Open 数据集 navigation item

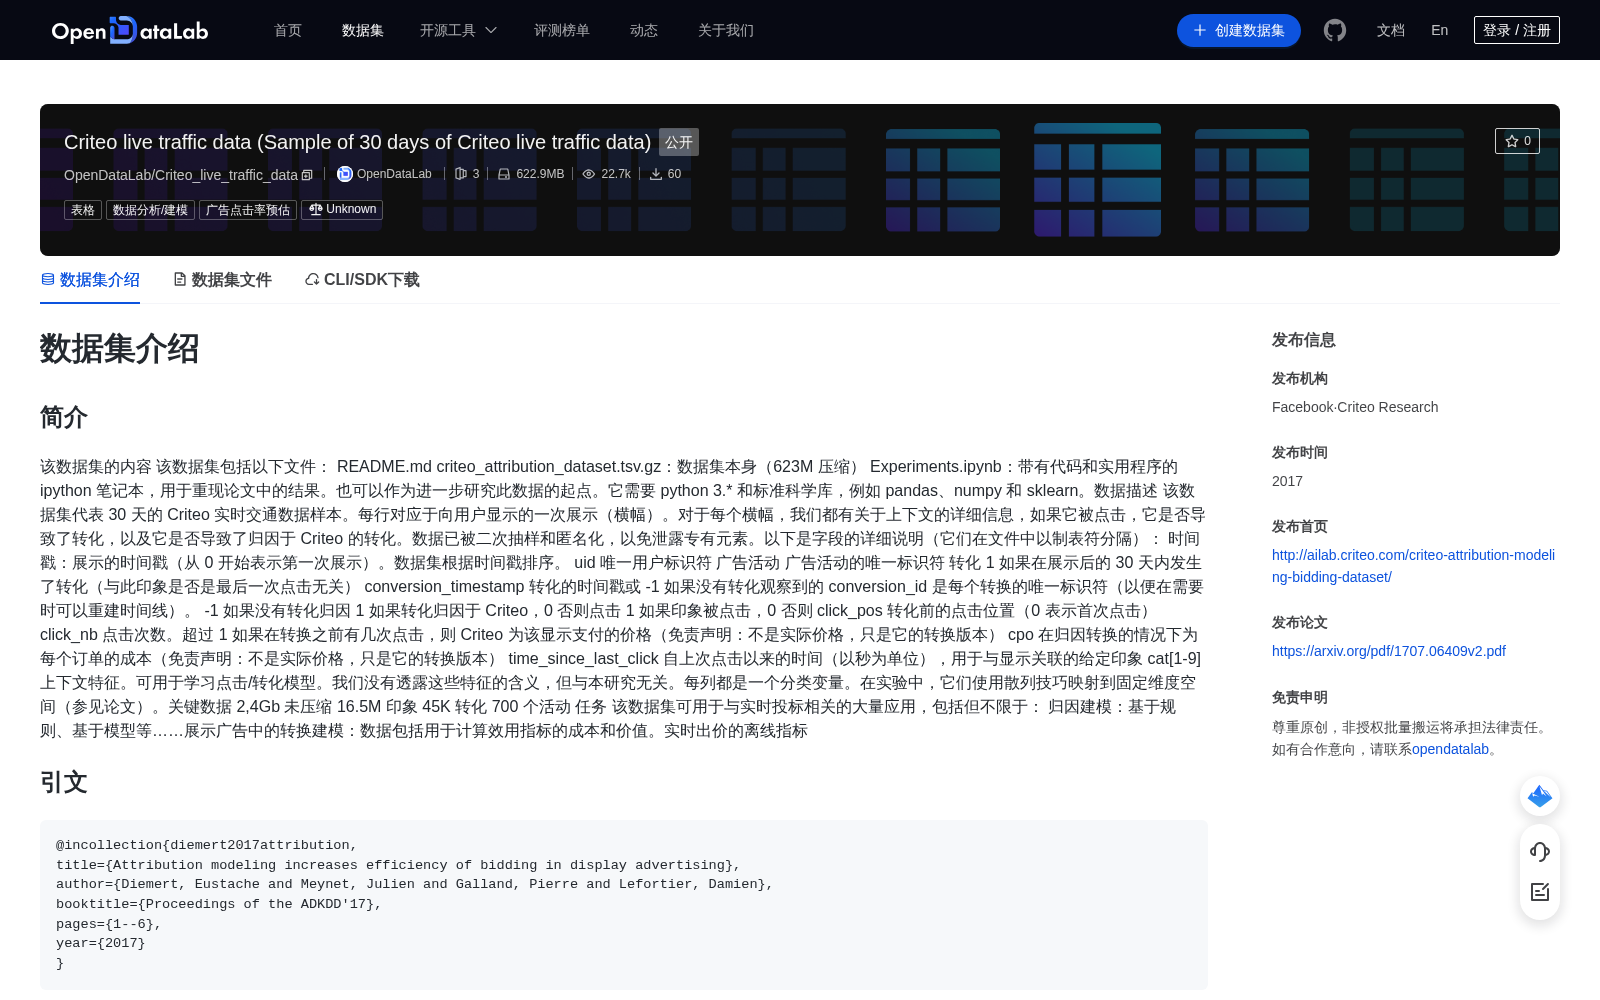coord(363,30)
